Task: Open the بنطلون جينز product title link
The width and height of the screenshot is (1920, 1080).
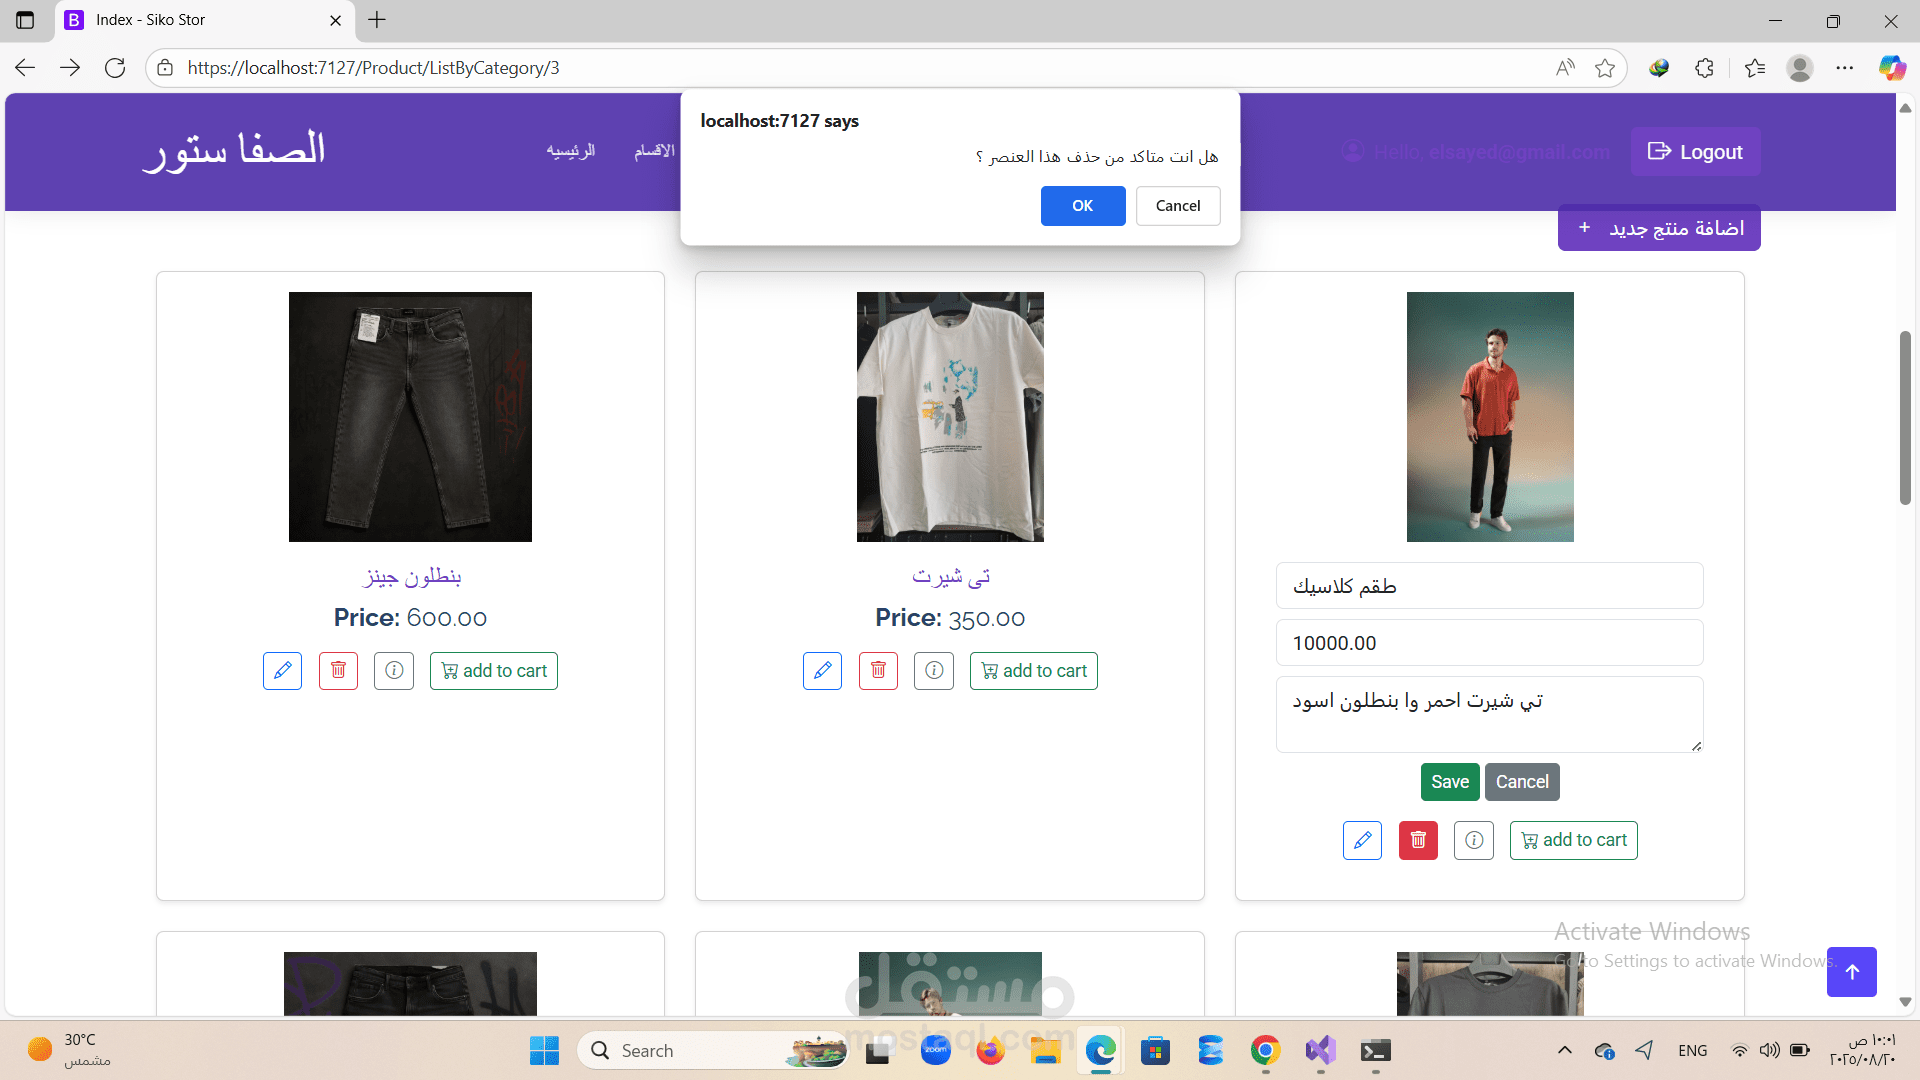Action: (x=411, y=577)
